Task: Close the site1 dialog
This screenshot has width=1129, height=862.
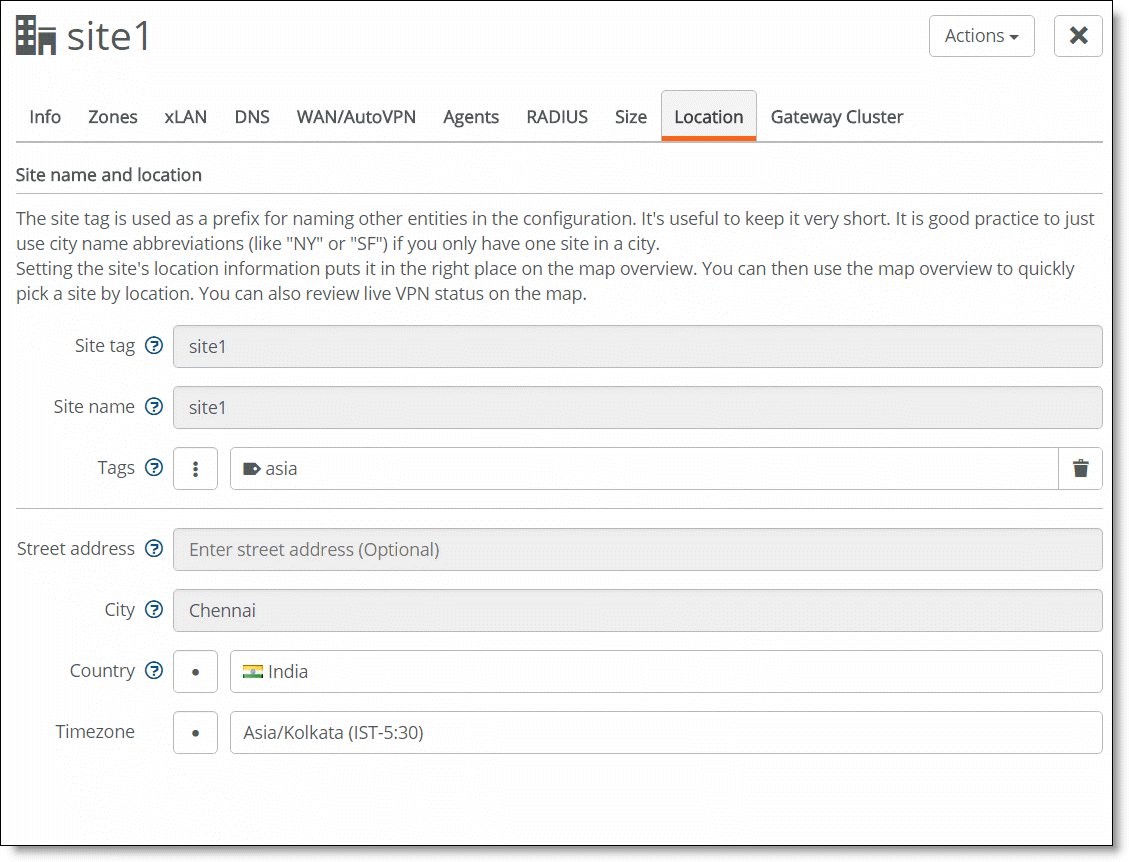Action: (x=1078, y=36)
